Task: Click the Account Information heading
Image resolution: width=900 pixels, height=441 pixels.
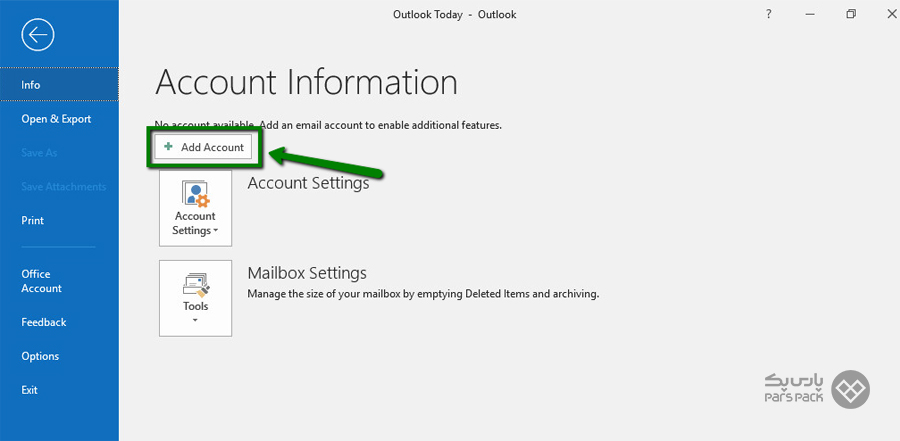Action: tap(306, 82)
